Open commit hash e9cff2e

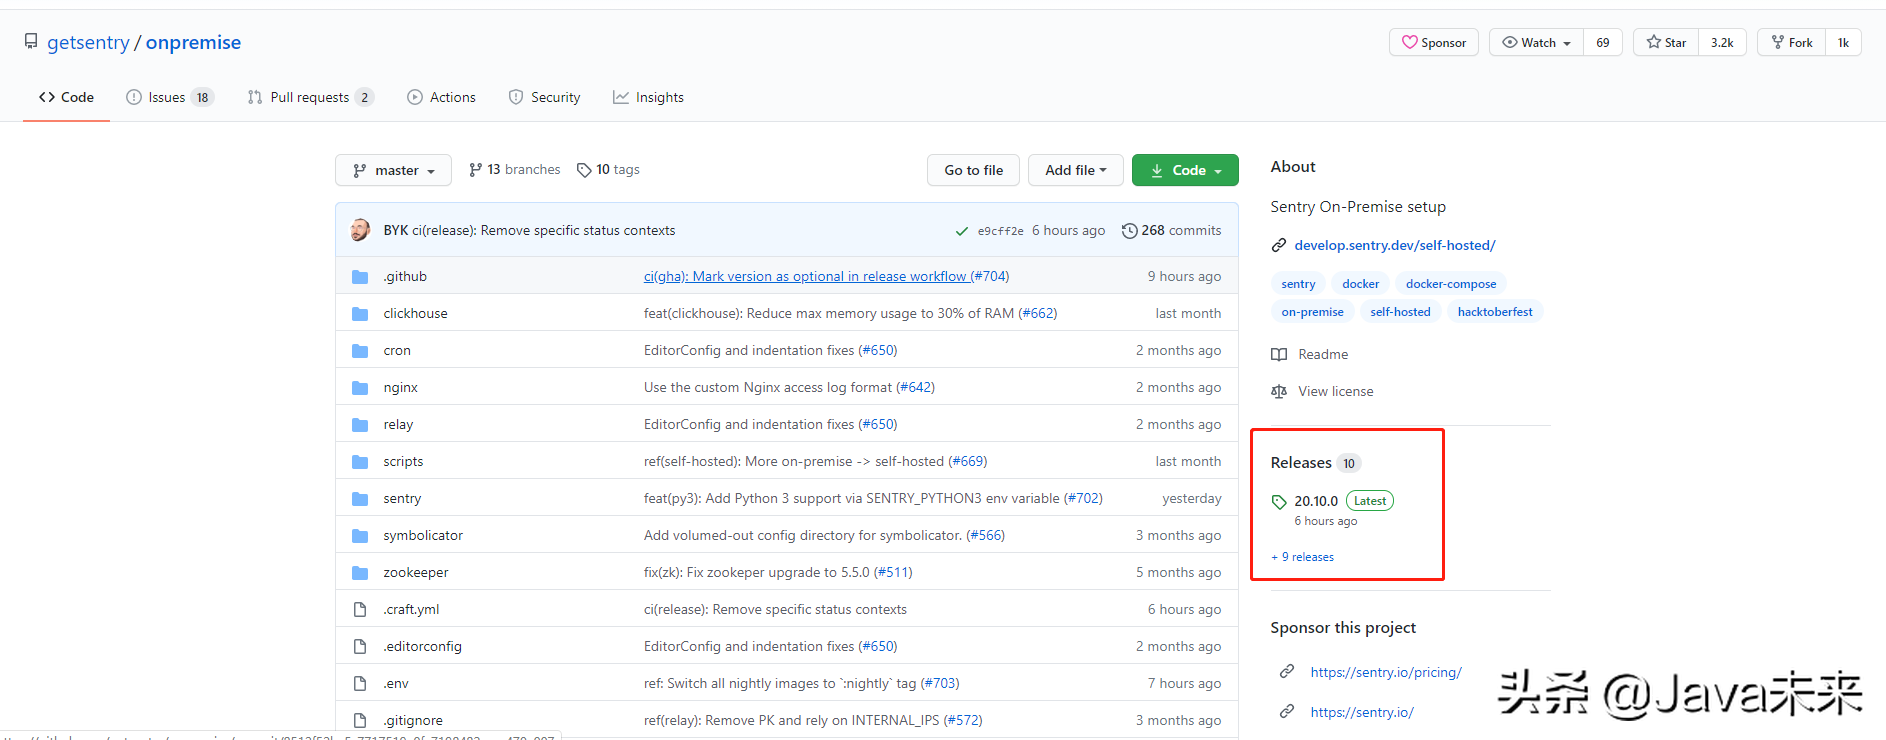(x=1000, y=231)
